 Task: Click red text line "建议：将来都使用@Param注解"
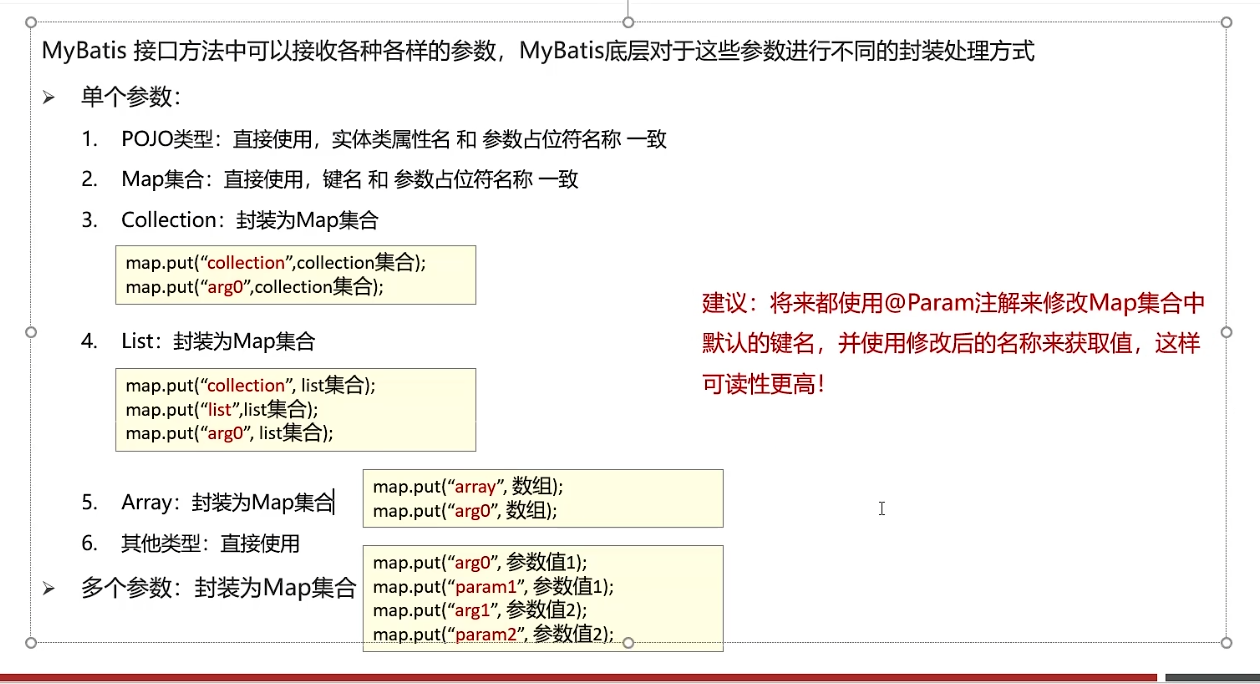click(x=954, y=303)
